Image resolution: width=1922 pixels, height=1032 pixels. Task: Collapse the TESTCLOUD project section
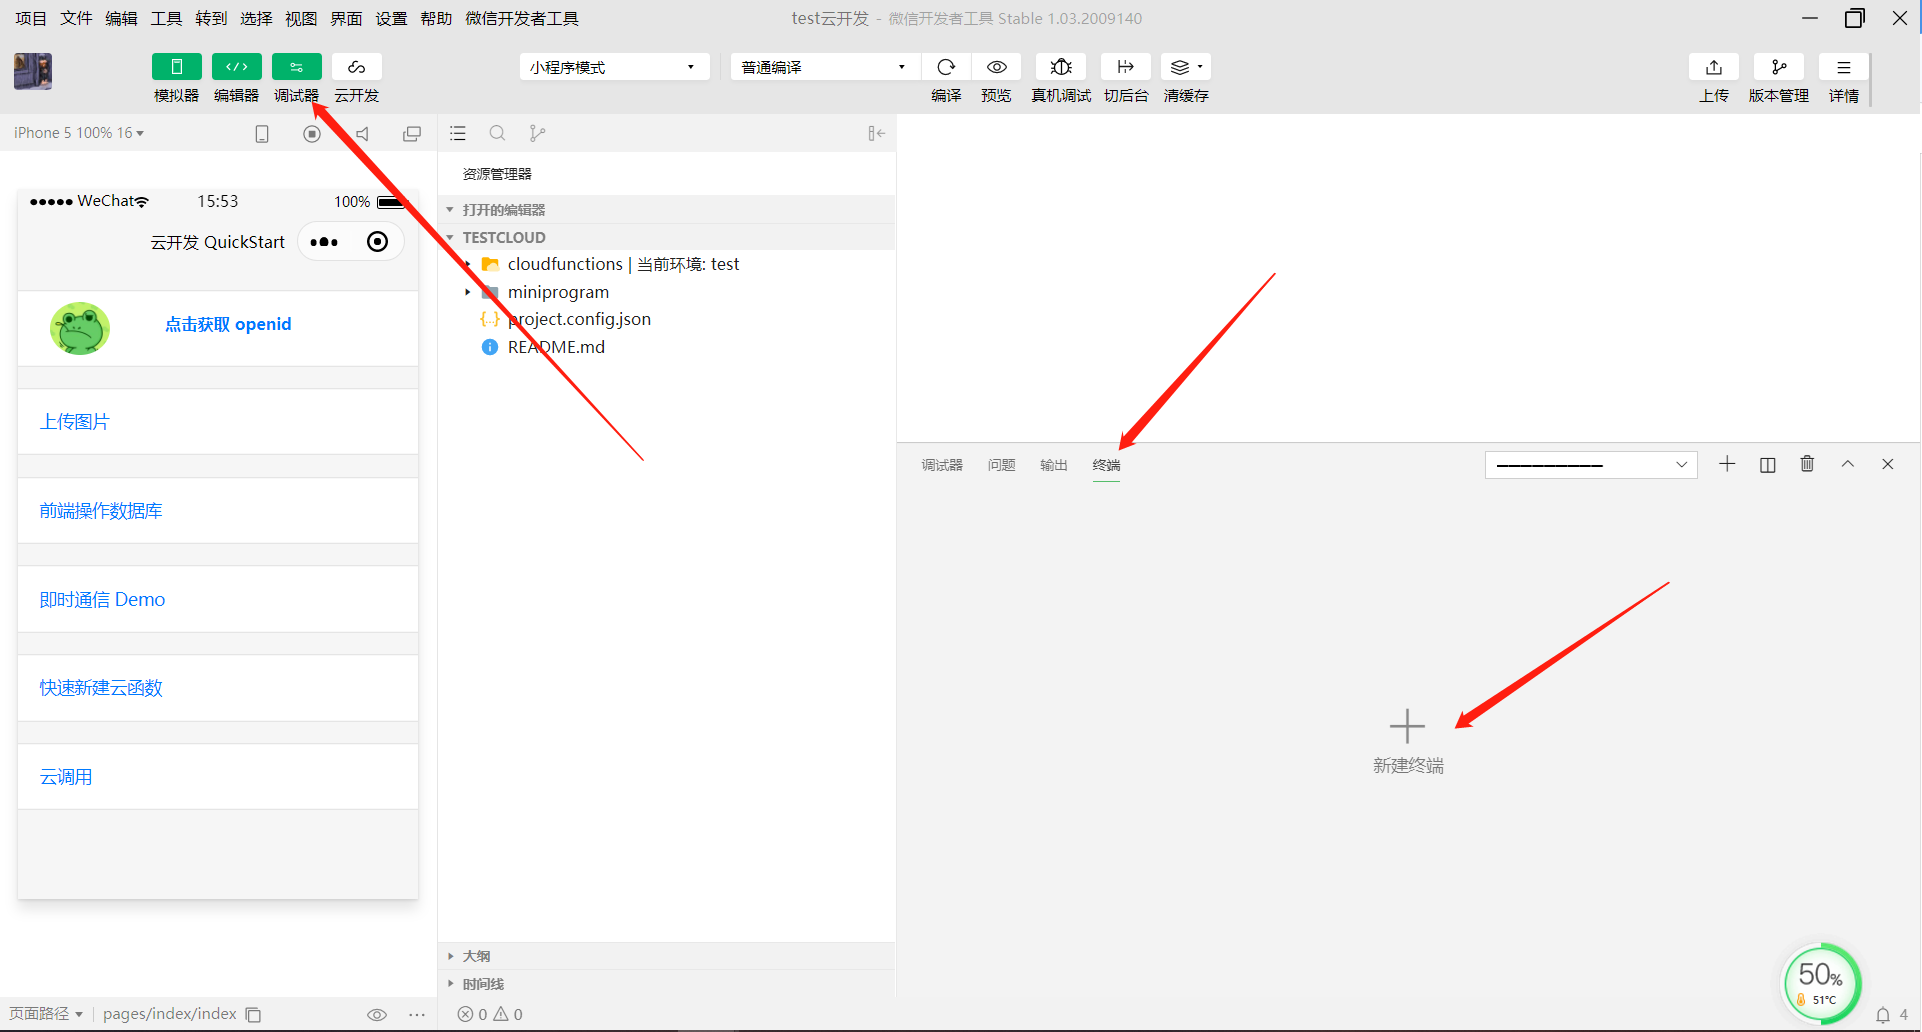(x=667, y=237)
